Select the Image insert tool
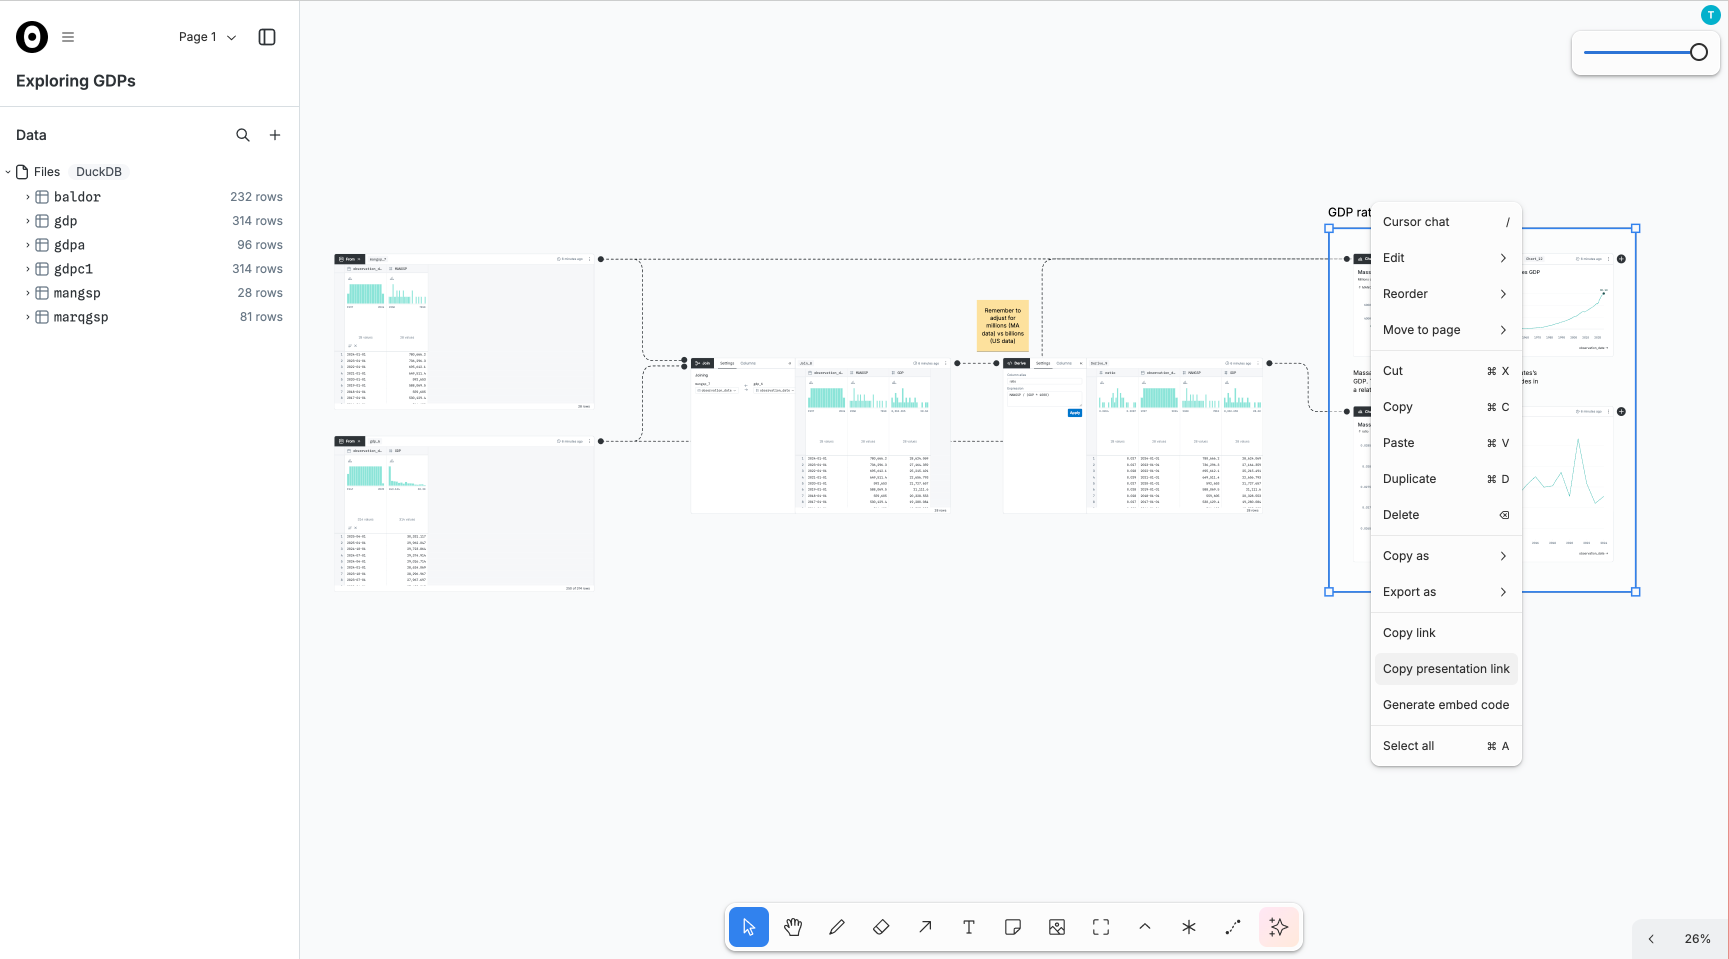Image resolution: width=1729 pixels, height=959 pixels. coord(1057,927)
